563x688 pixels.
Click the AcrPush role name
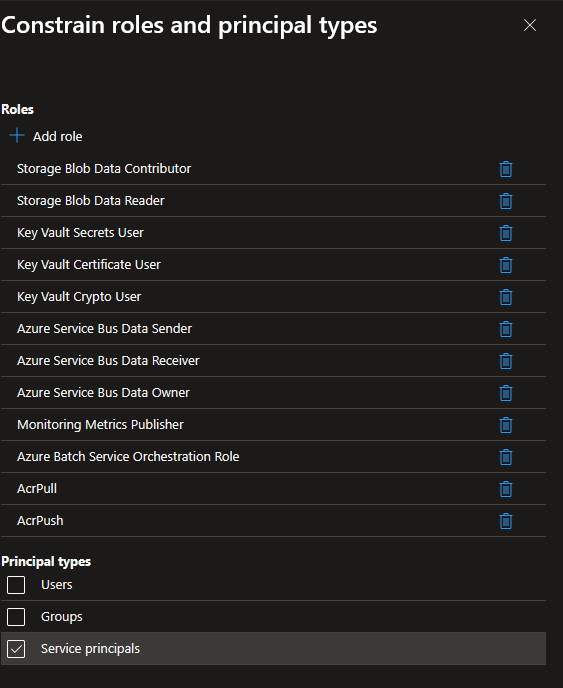click(40, 521)
